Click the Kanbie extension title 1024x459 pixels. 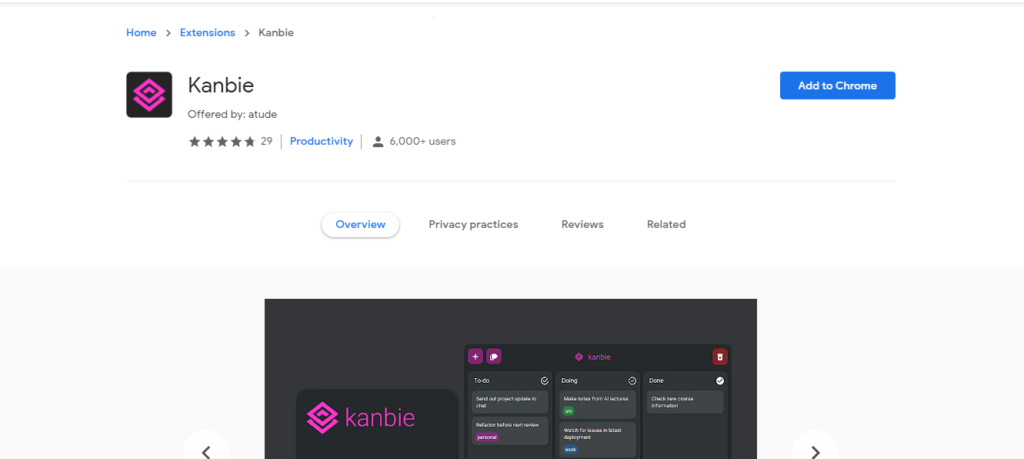(221, 86)
